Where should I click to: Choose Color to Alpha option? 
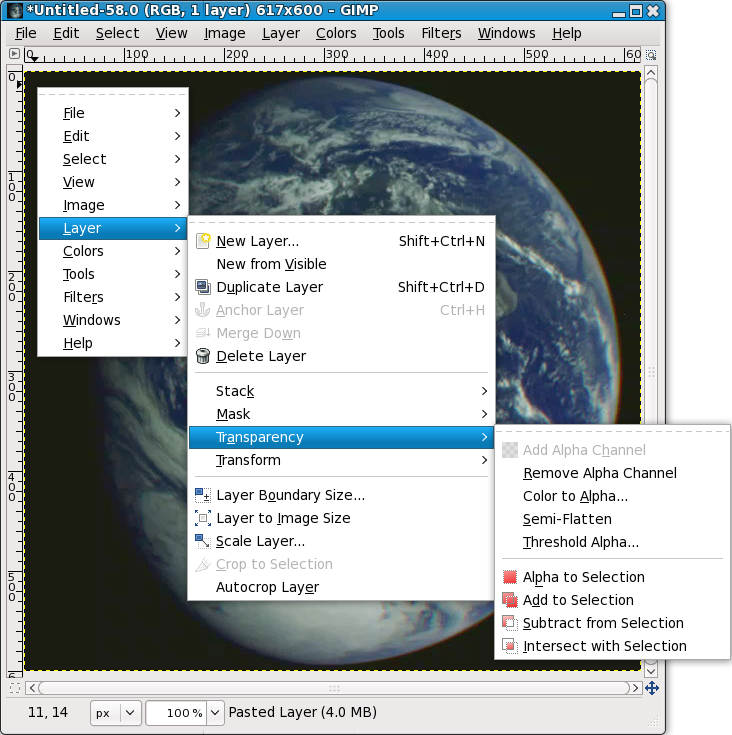pos(575,496)
